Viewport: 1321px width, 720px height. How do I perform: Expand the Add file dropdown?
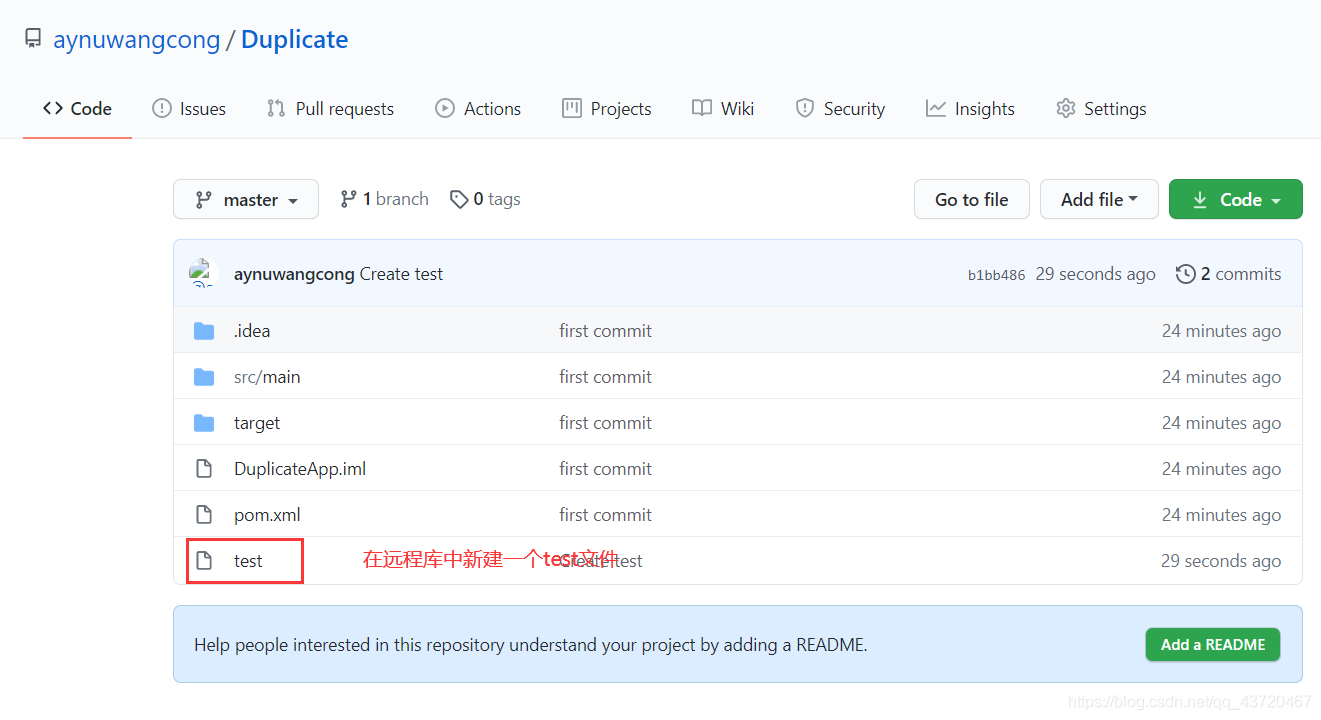point(1099,199)
